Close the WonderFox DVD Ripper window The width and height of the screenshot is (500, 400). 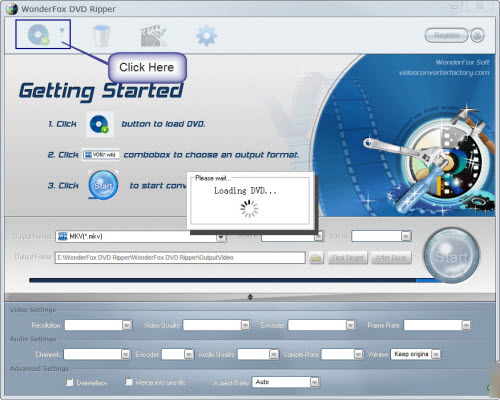tap(480, 6)
